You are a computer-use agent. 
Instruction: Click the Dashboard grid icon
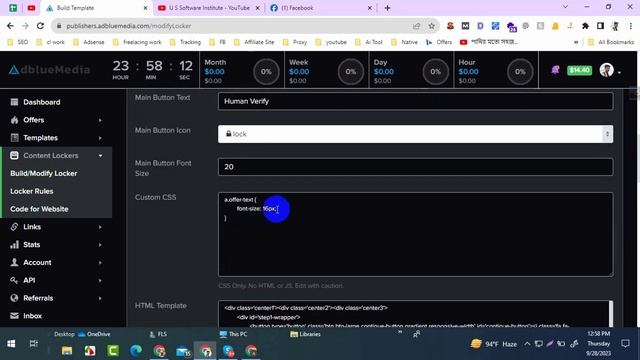pos(14,102)
